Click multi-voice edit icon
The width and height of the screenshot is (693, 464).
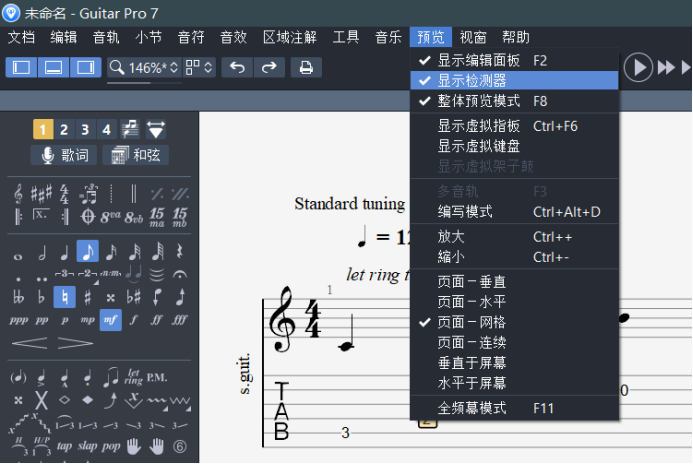(x=130, y=129)
